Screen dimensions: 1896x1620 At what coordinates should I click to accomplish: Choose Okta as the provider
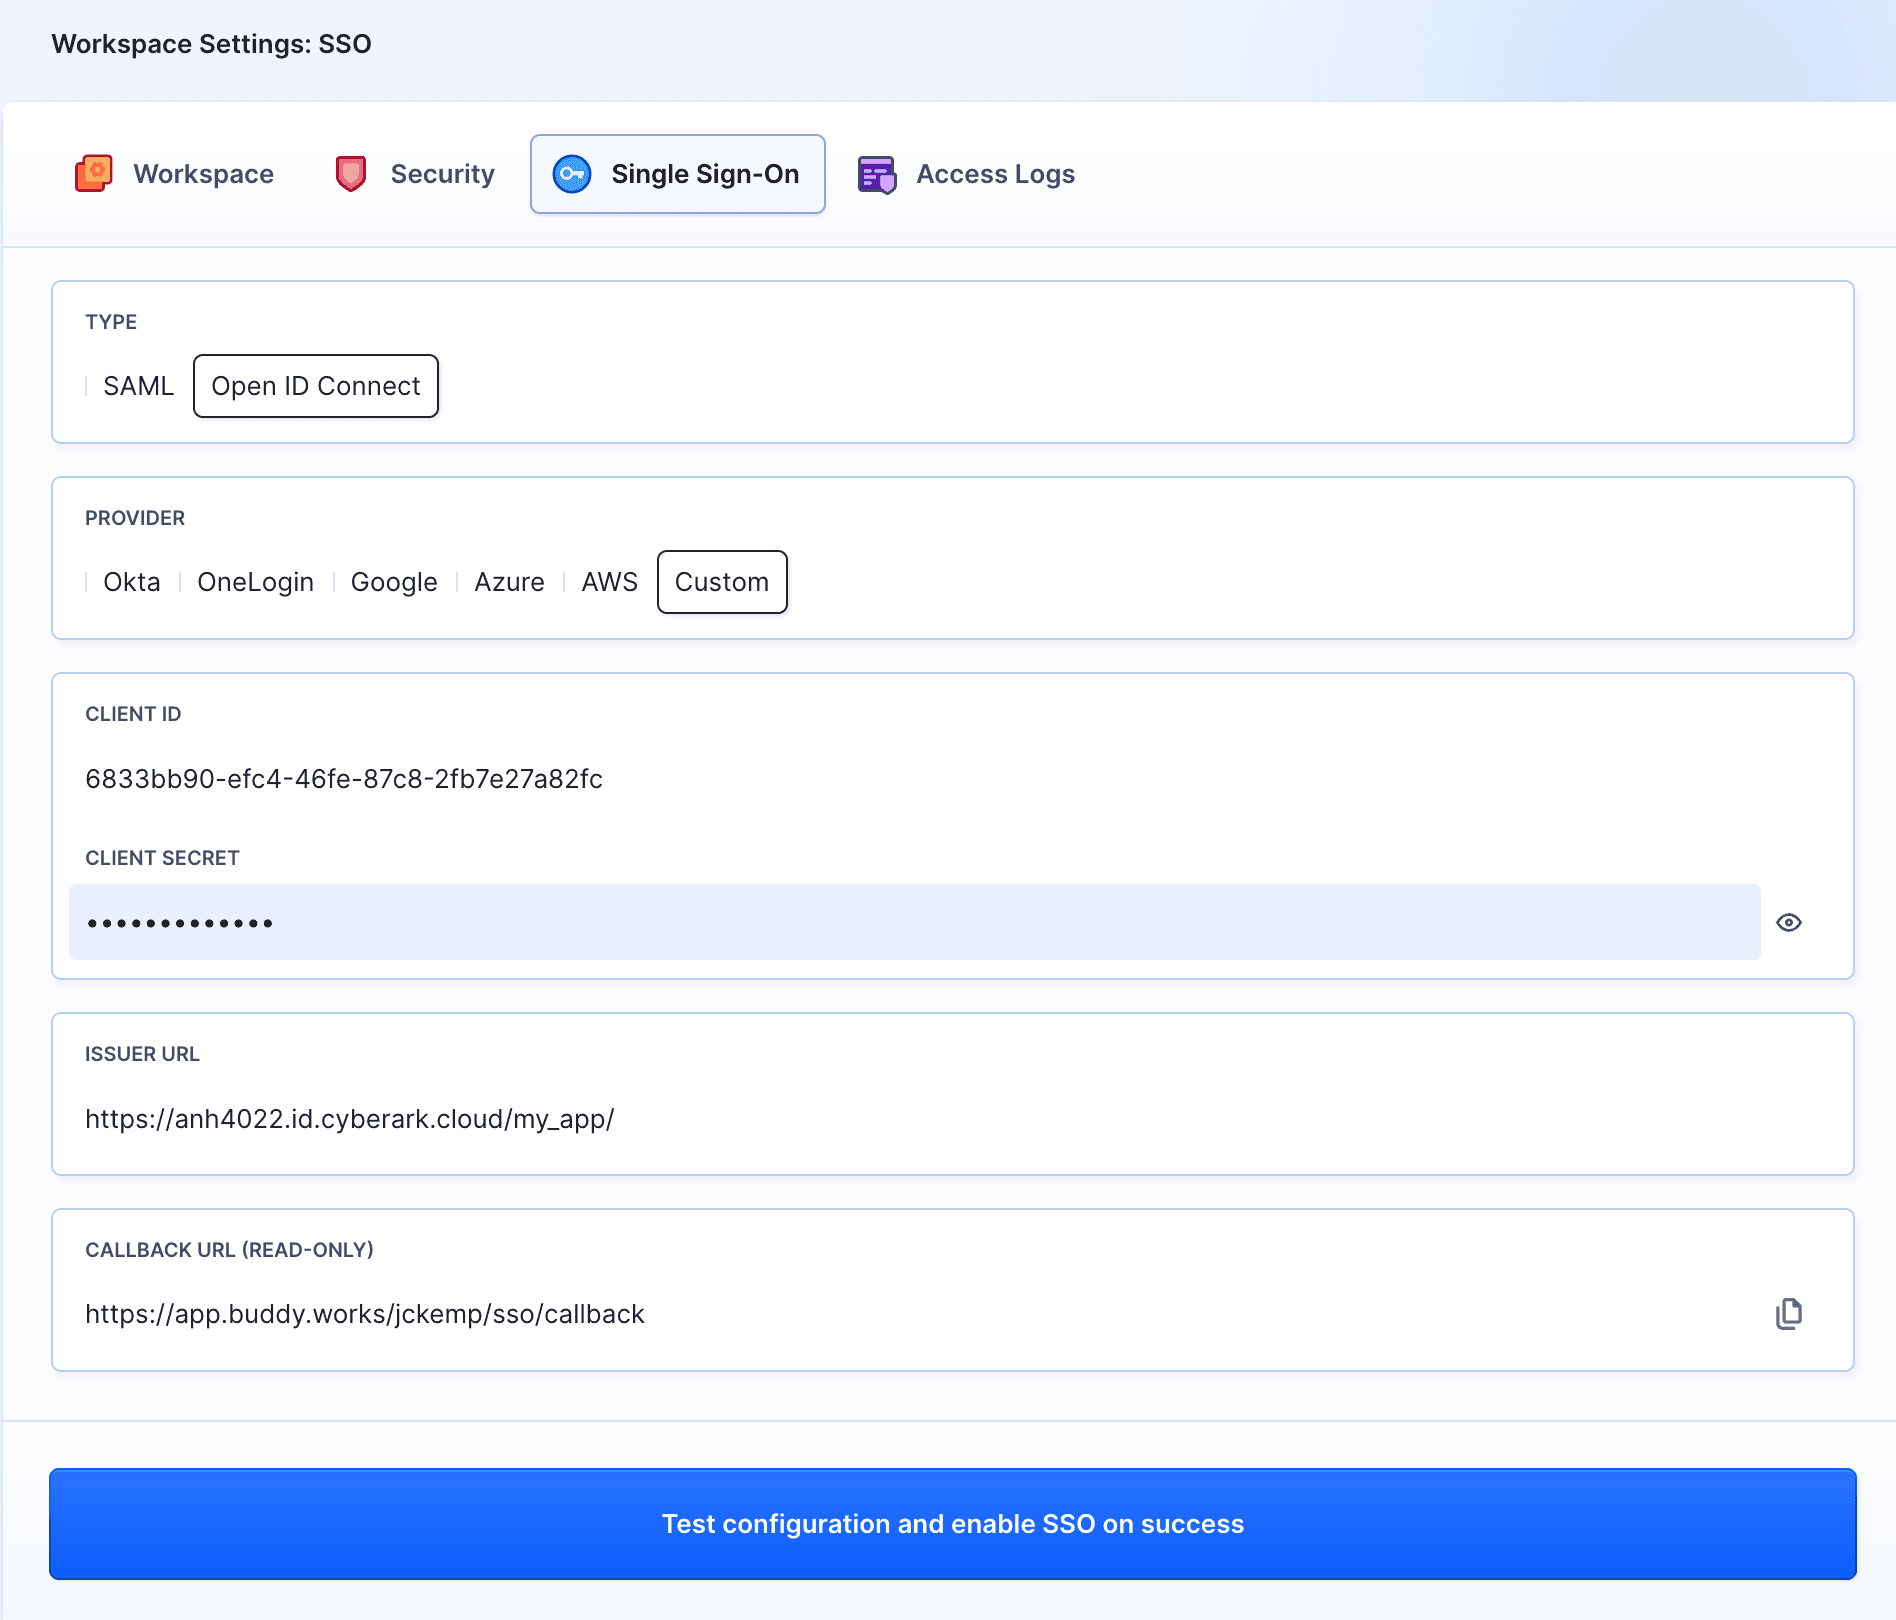(x=131, y=582)
